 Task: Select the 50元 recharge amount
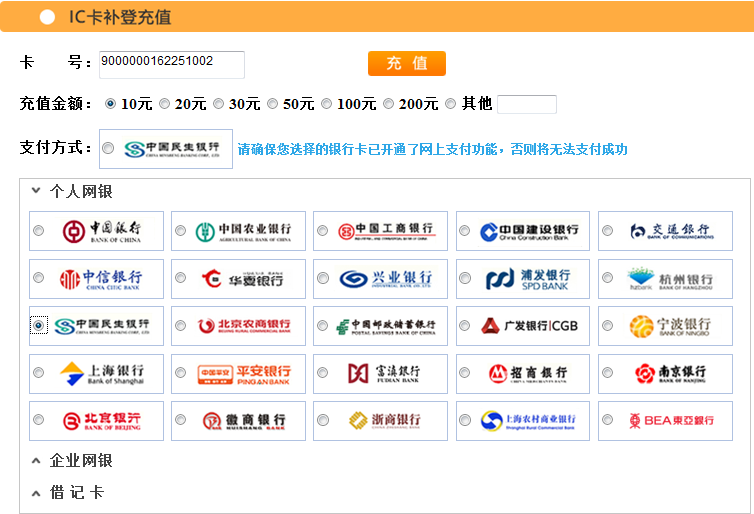[273, 104]
